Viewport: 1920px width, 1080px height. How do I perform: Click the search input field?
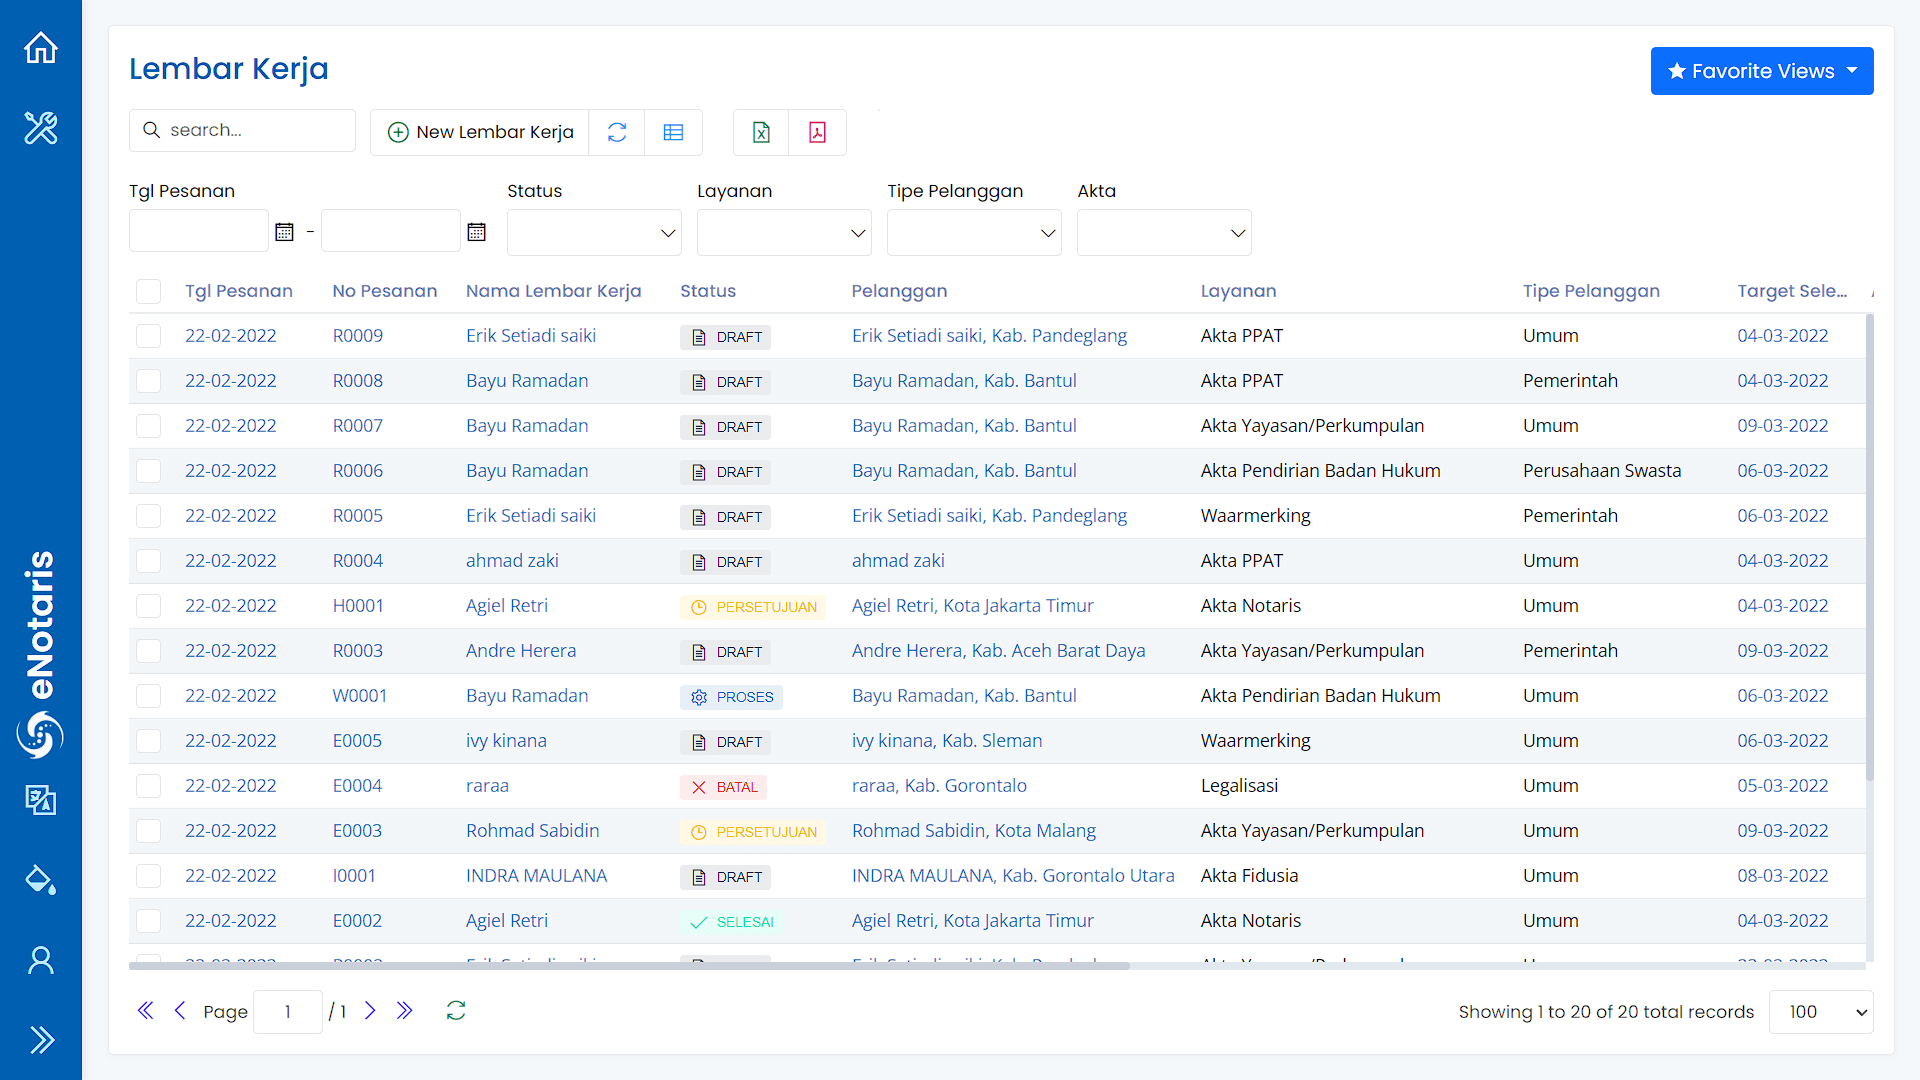[242, 130]
